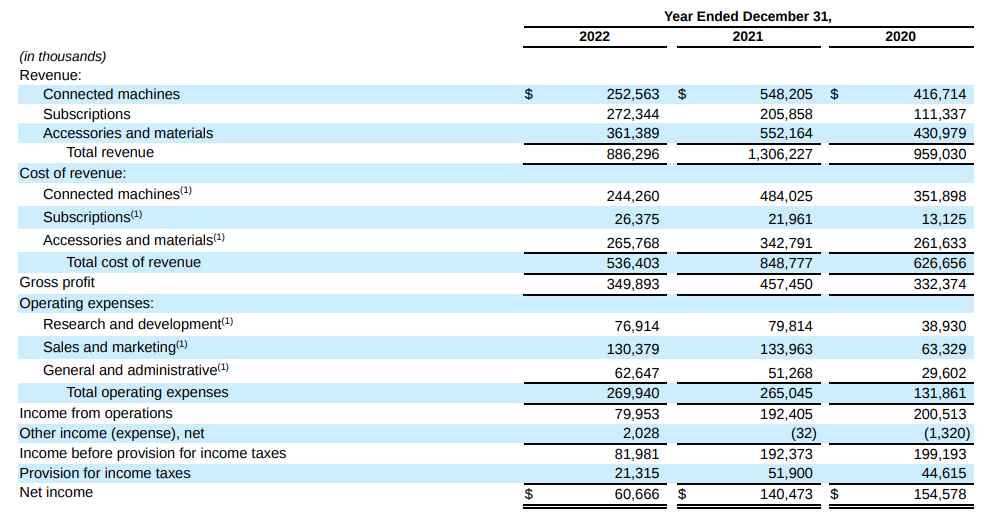This screenshot has height=518, width=988.
Task: Select gross profit value 332,374
Action: (x=939, y=284)
